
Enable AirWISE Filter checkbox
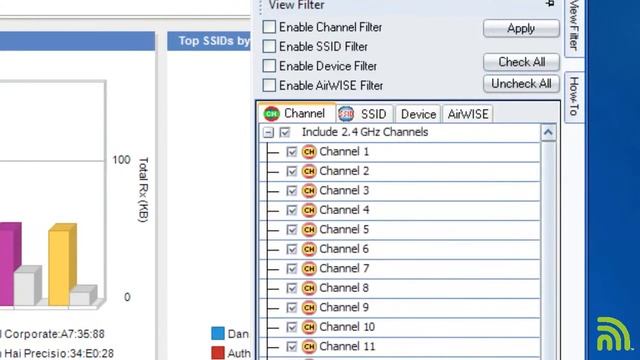click(269, 85)
